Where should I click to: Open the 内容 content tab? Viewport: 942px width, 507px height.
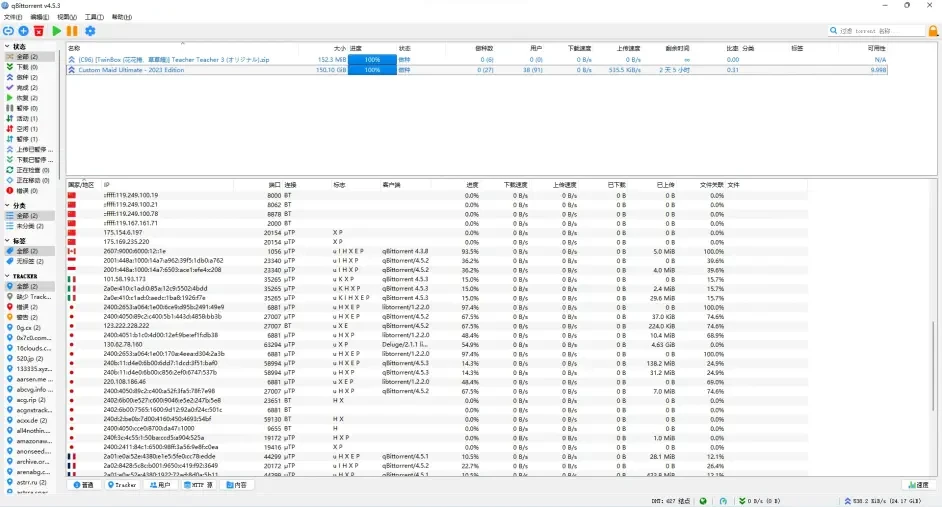237,485
